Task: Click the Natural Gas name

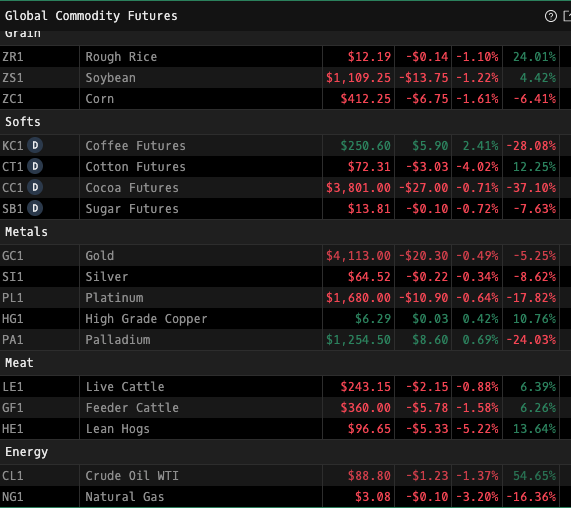Action: point(125,497)
